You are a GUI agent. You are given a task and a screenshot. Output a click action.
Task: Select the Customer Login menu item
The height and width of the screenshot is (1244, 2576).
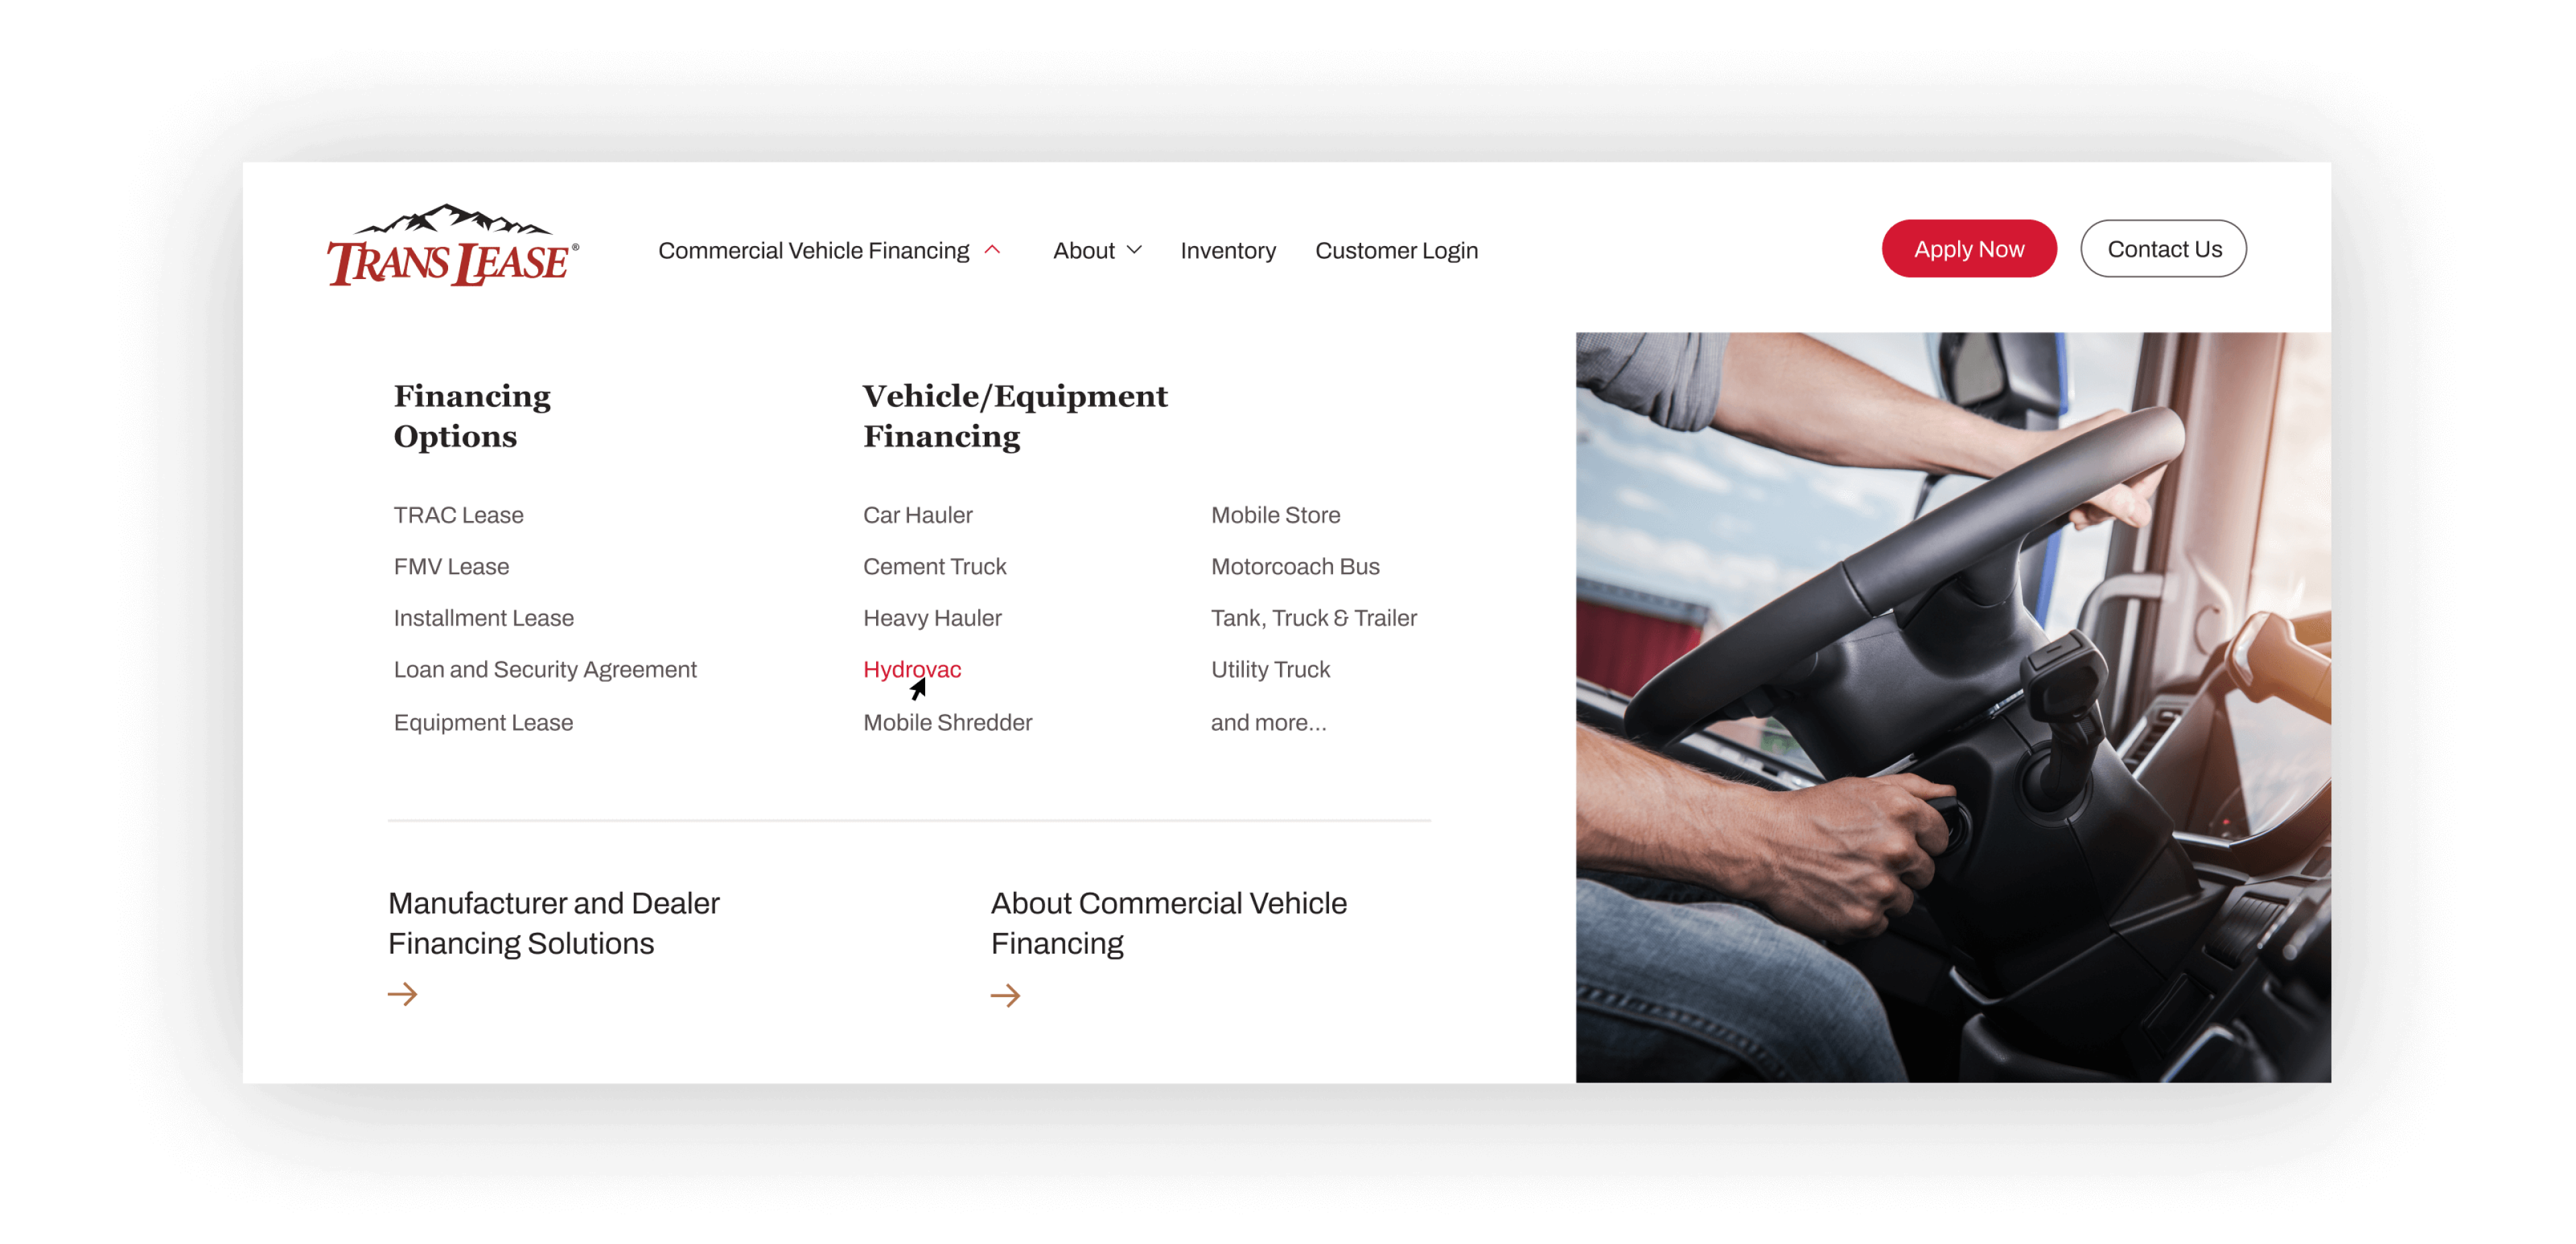click(x=1397, y=249)
